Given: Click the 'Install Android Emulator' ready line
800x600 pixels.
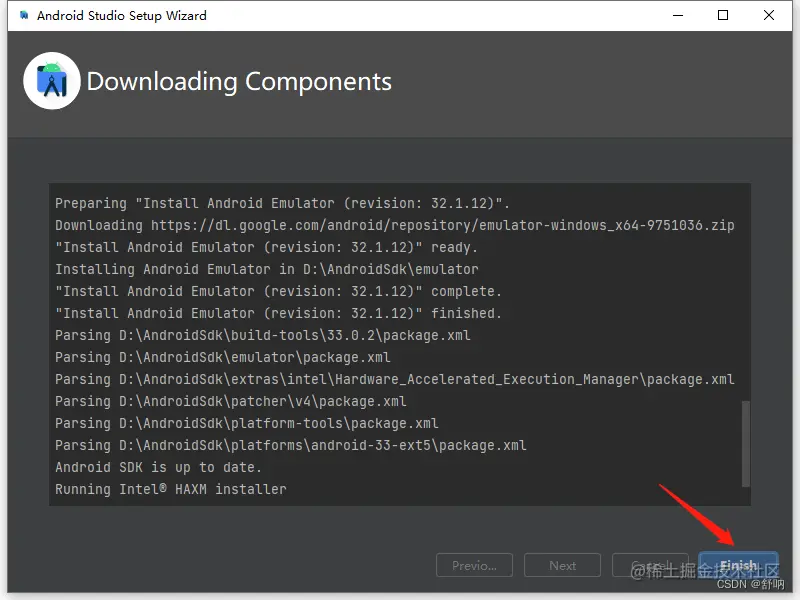Looking at the screenshot, I should (266, 247).
